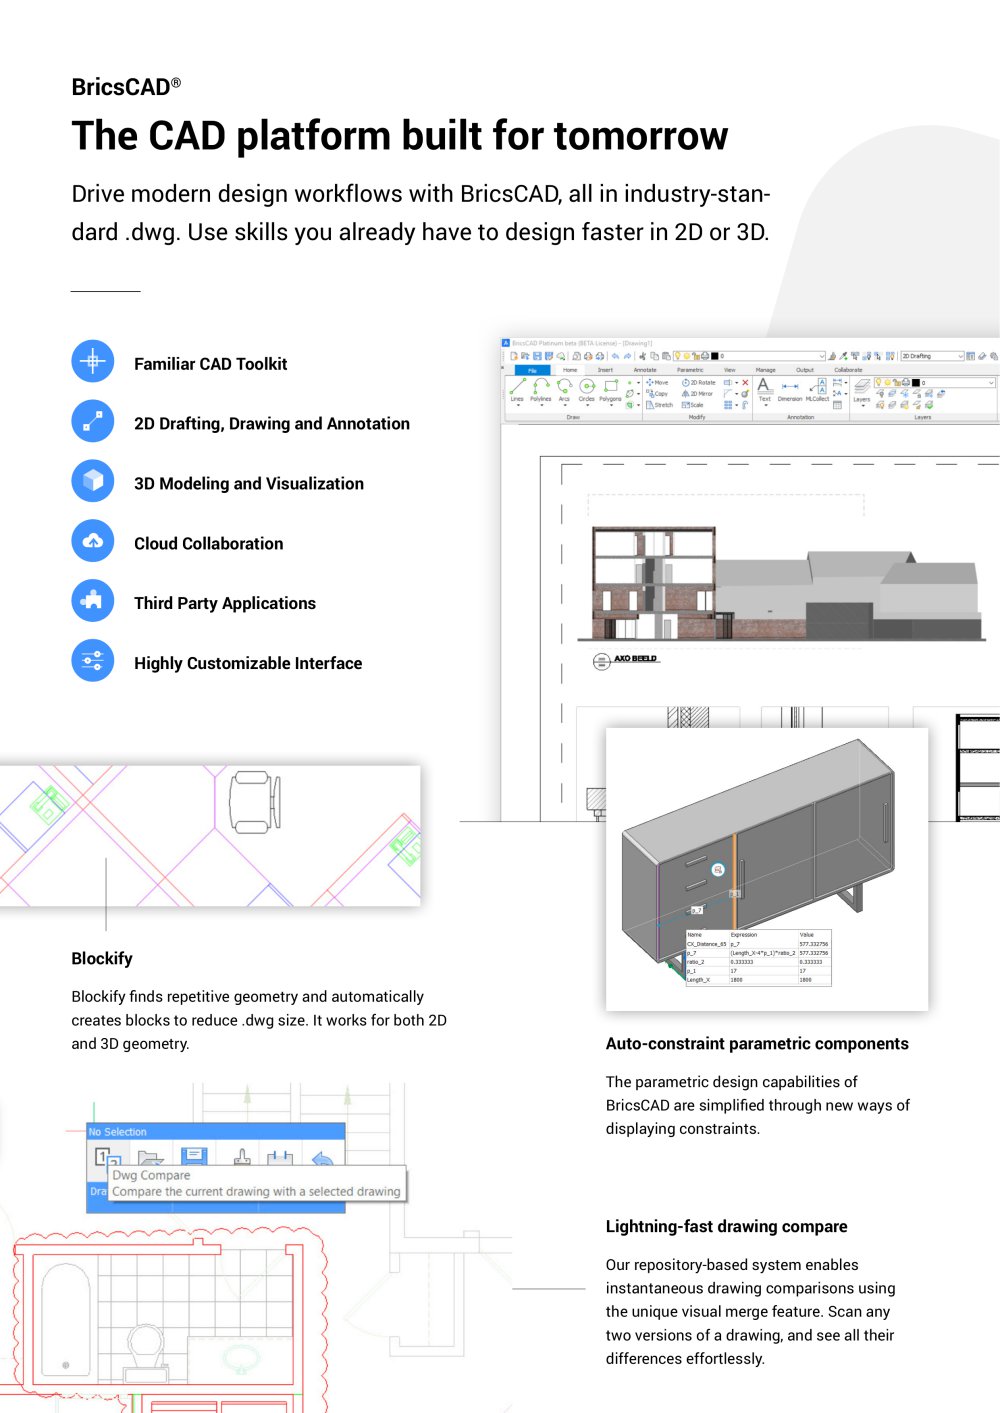The image size is (1000, 1413).
Task: Choose the Arcs tool
Action: point(564,392)
